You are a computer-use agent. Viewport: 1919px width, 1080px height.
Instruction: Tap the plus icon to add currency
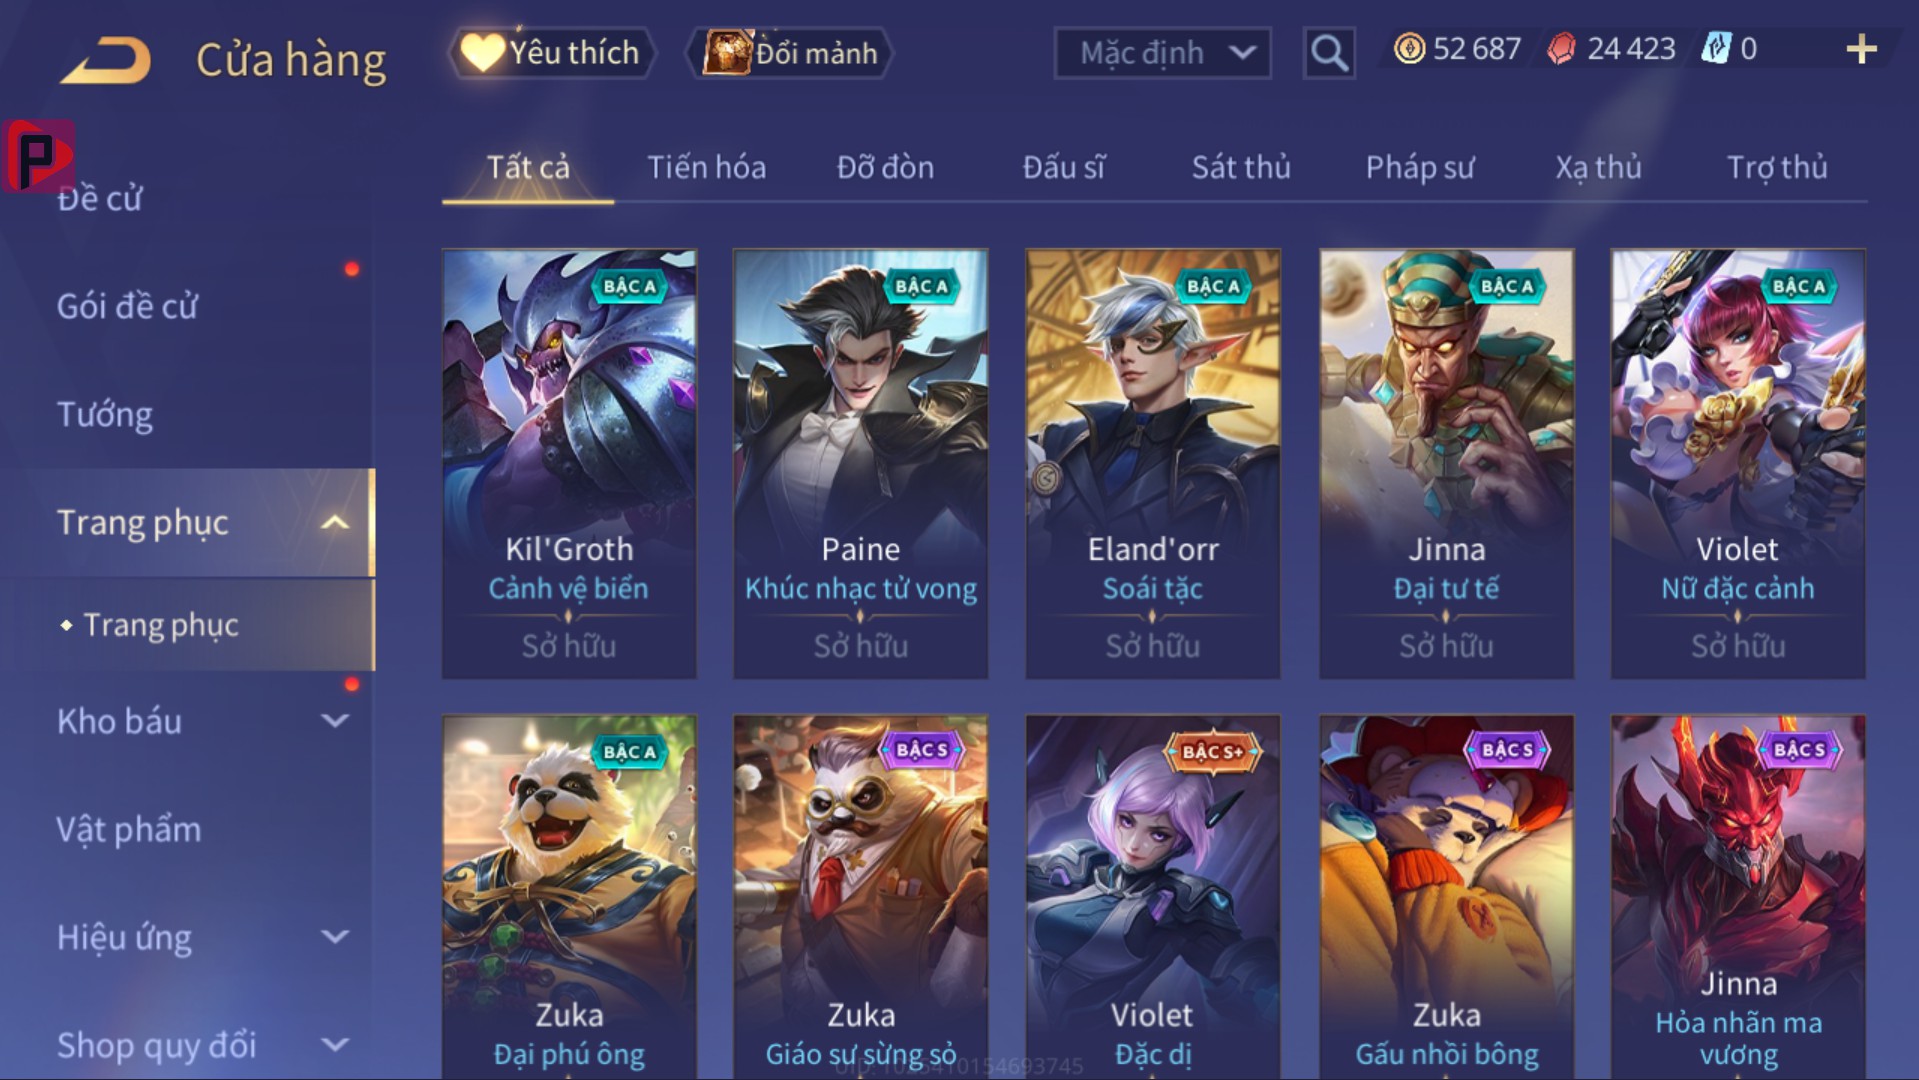(1861, 49)
